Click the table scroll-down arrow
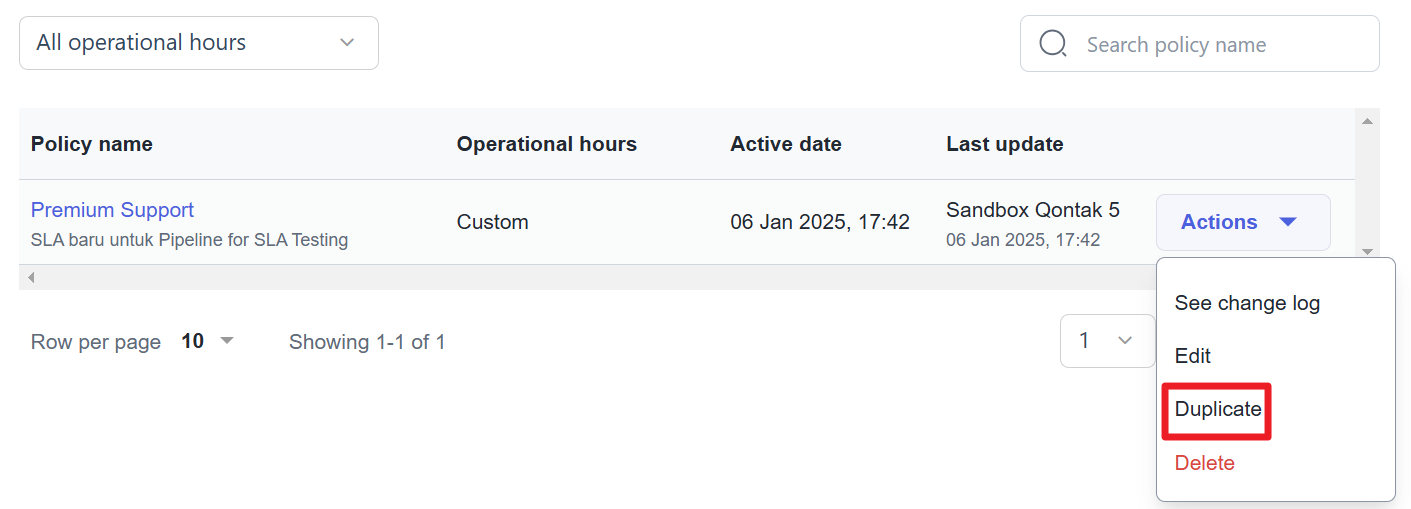Viewport: 1411px width, 509px height. tap(1367, 252)
